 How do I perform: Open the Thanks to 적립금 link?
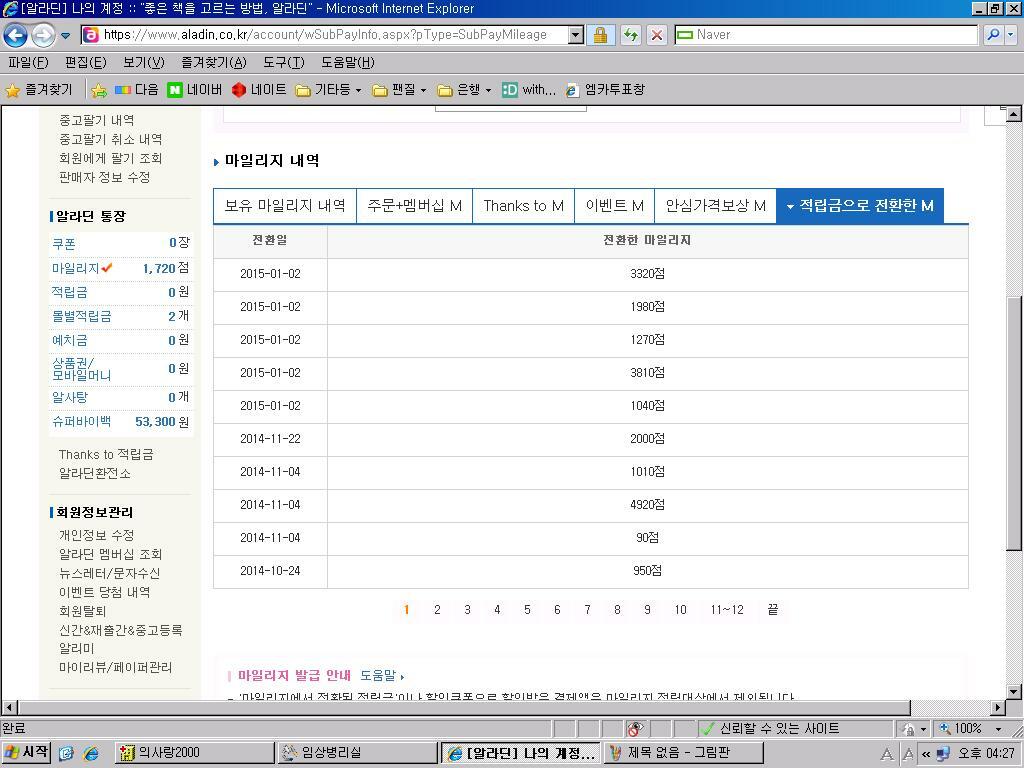(106, 455)
